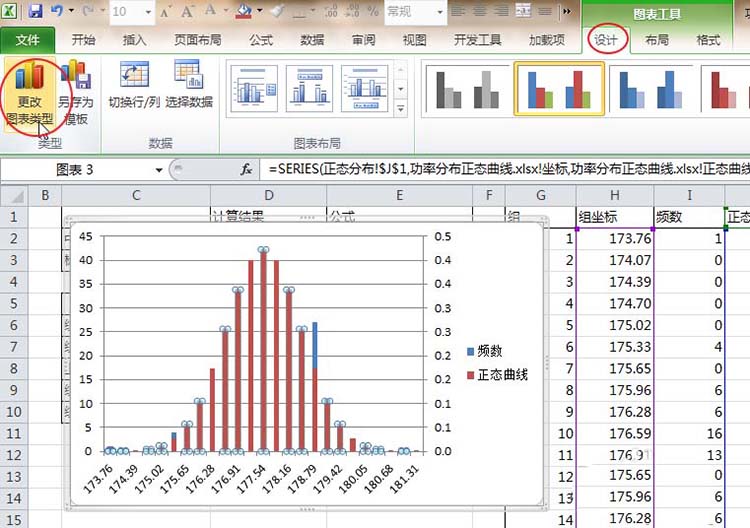The image size is (750, 528).
Task: Open the 设计 chart tools tab
Action: (606, 40)
